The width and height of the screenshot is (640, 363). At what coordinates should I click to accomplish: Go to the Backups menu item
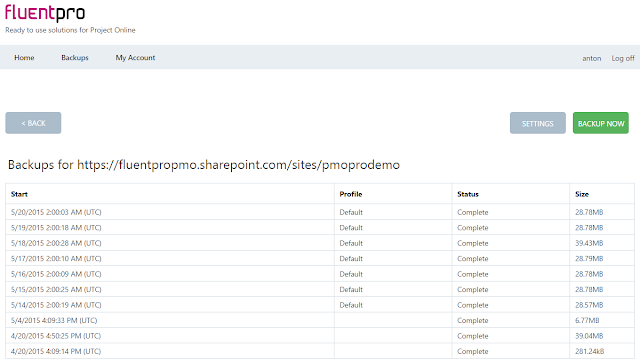[75, 58]
